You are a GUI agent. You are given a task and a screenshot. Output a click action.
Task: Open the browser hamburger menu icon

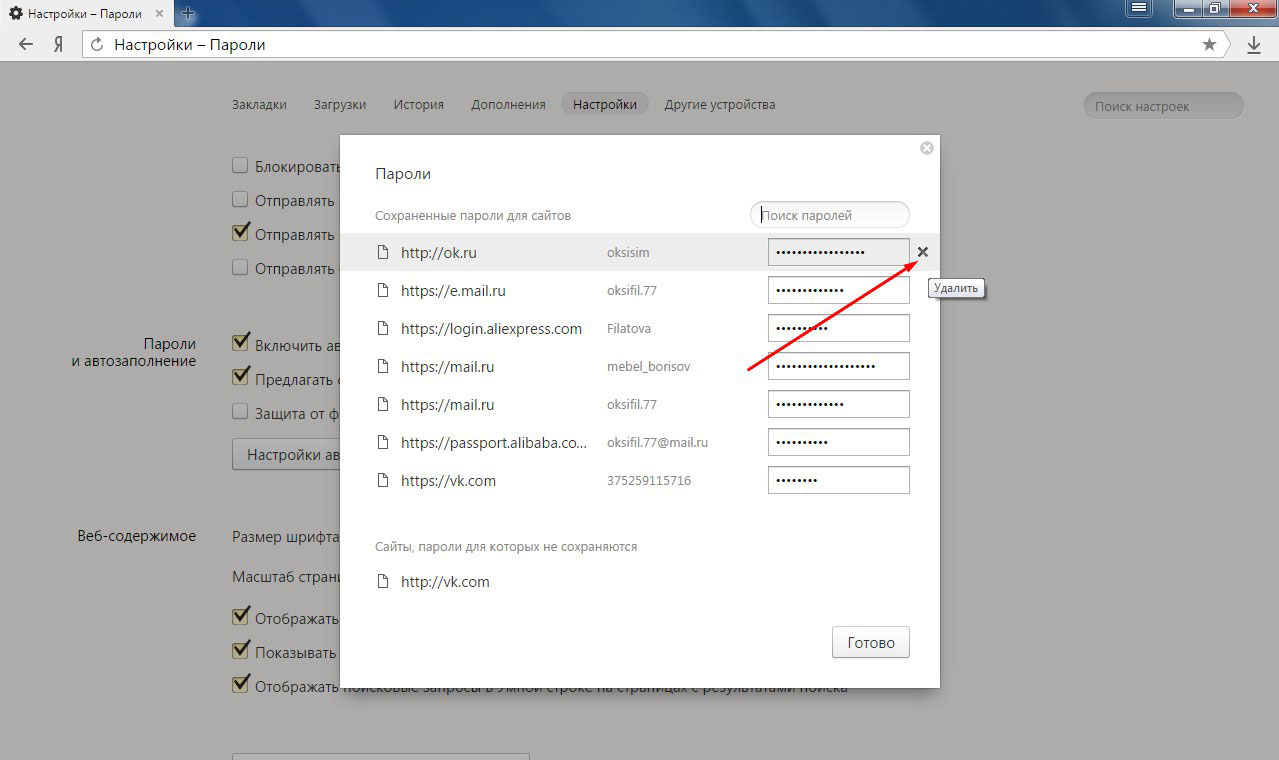pyautogui.click(x=1138, y=8)
